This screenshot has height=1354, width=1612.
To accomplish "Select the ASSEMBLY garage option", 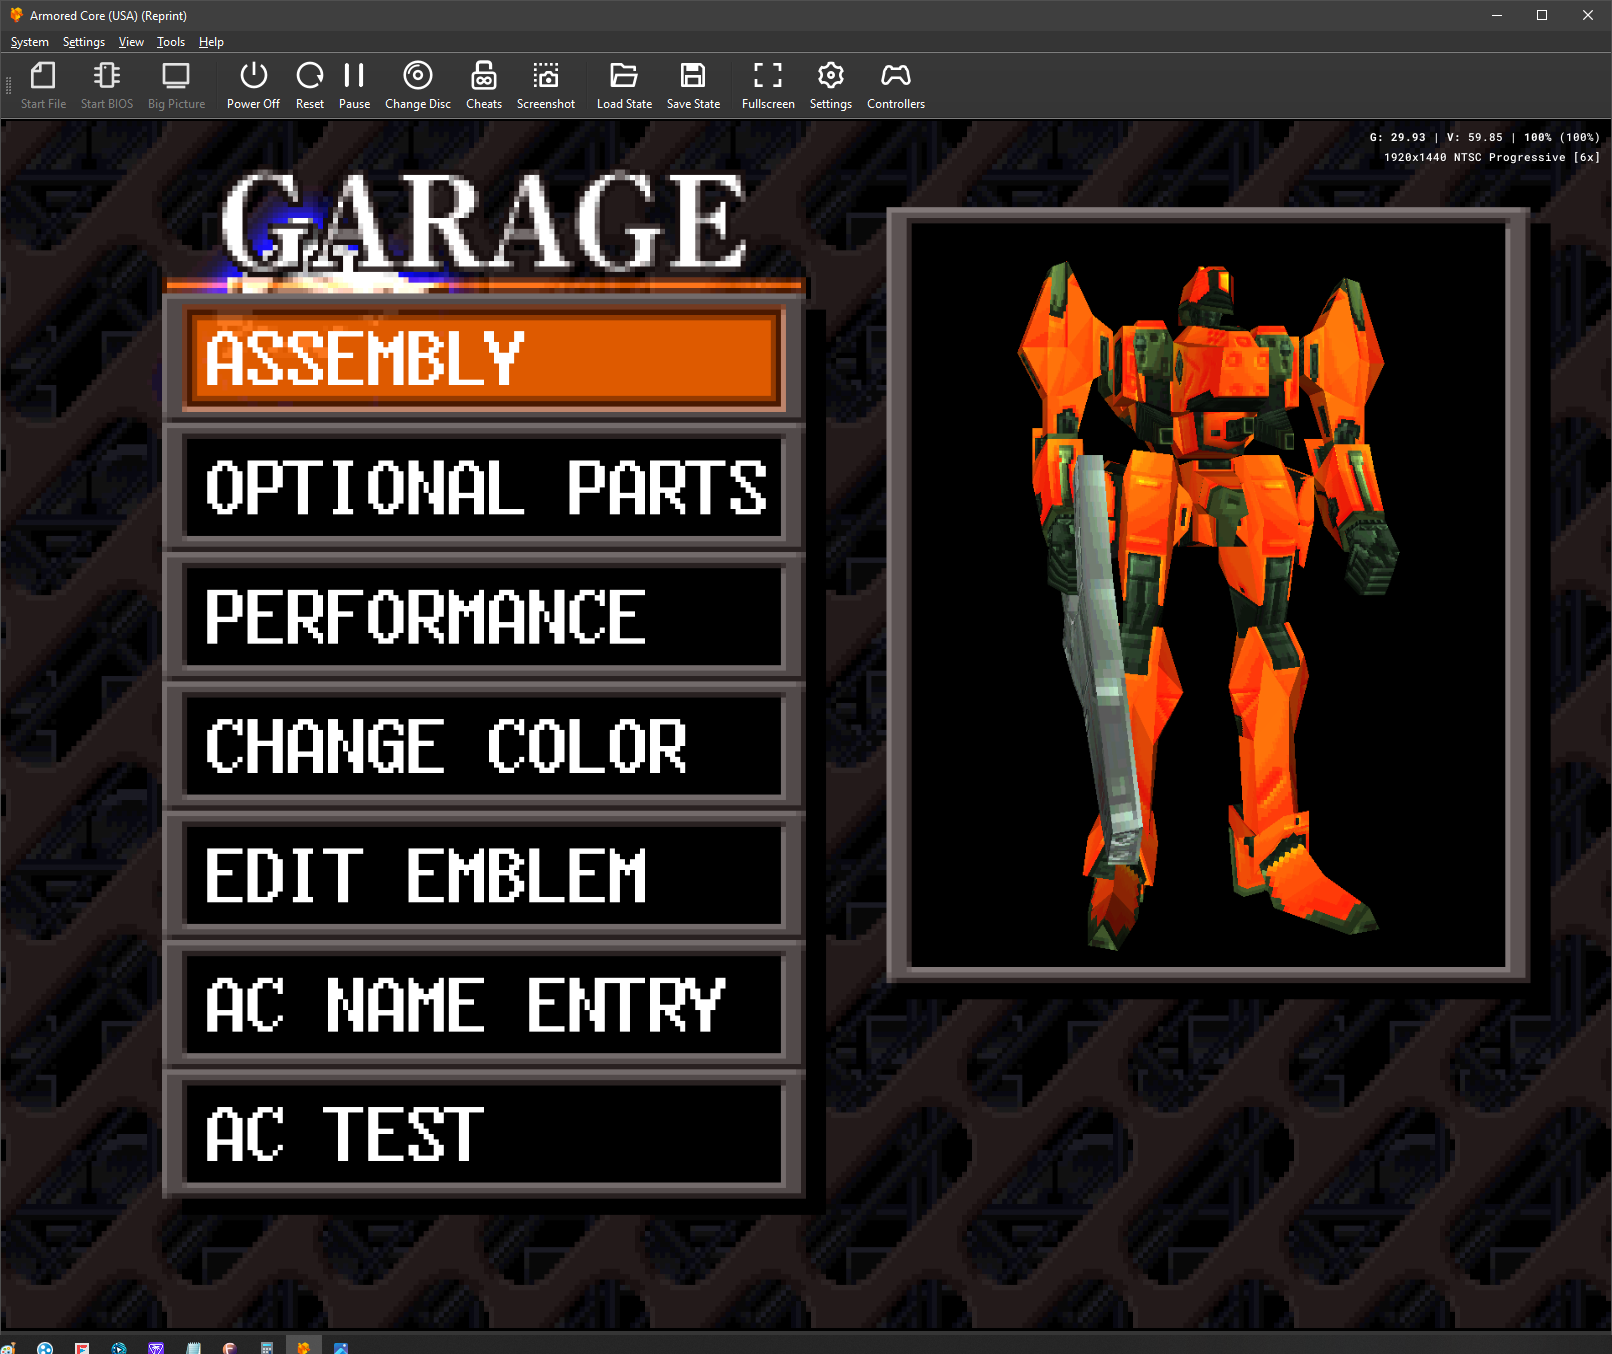I will tap(484, 359).
